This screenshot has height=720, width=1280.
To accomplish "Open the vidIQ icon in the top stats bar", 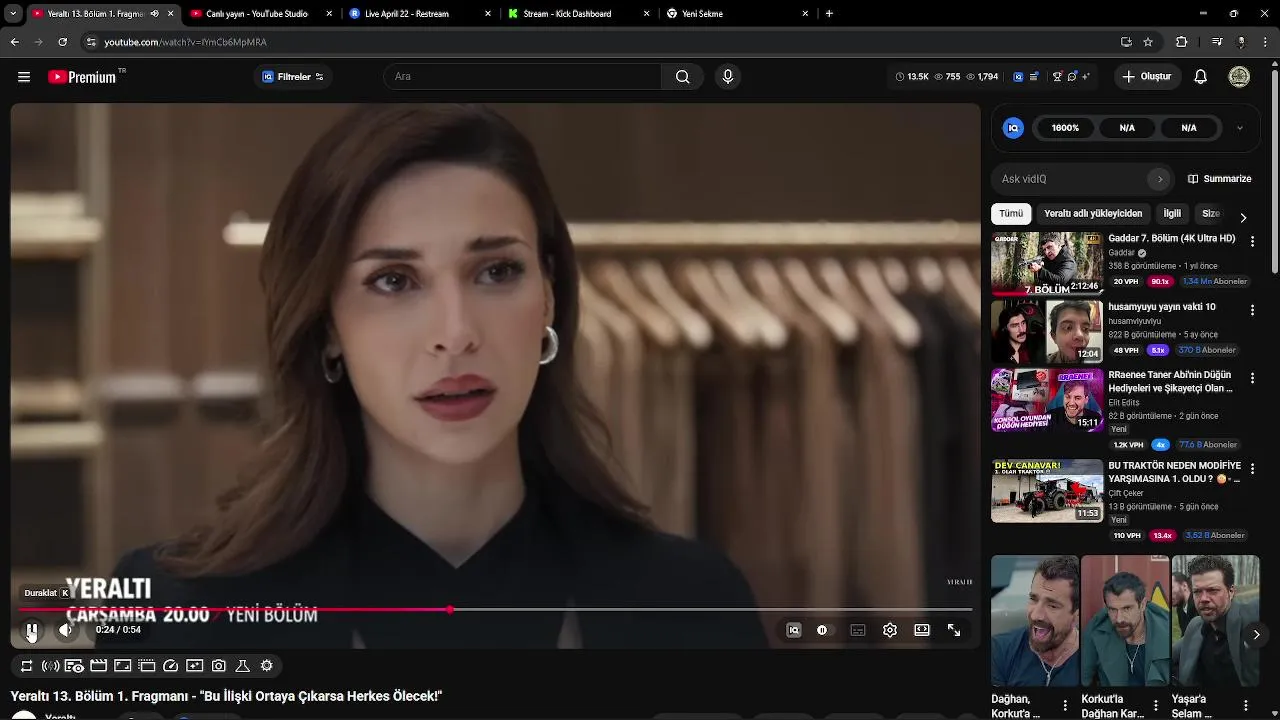I will click(1018, 77).
